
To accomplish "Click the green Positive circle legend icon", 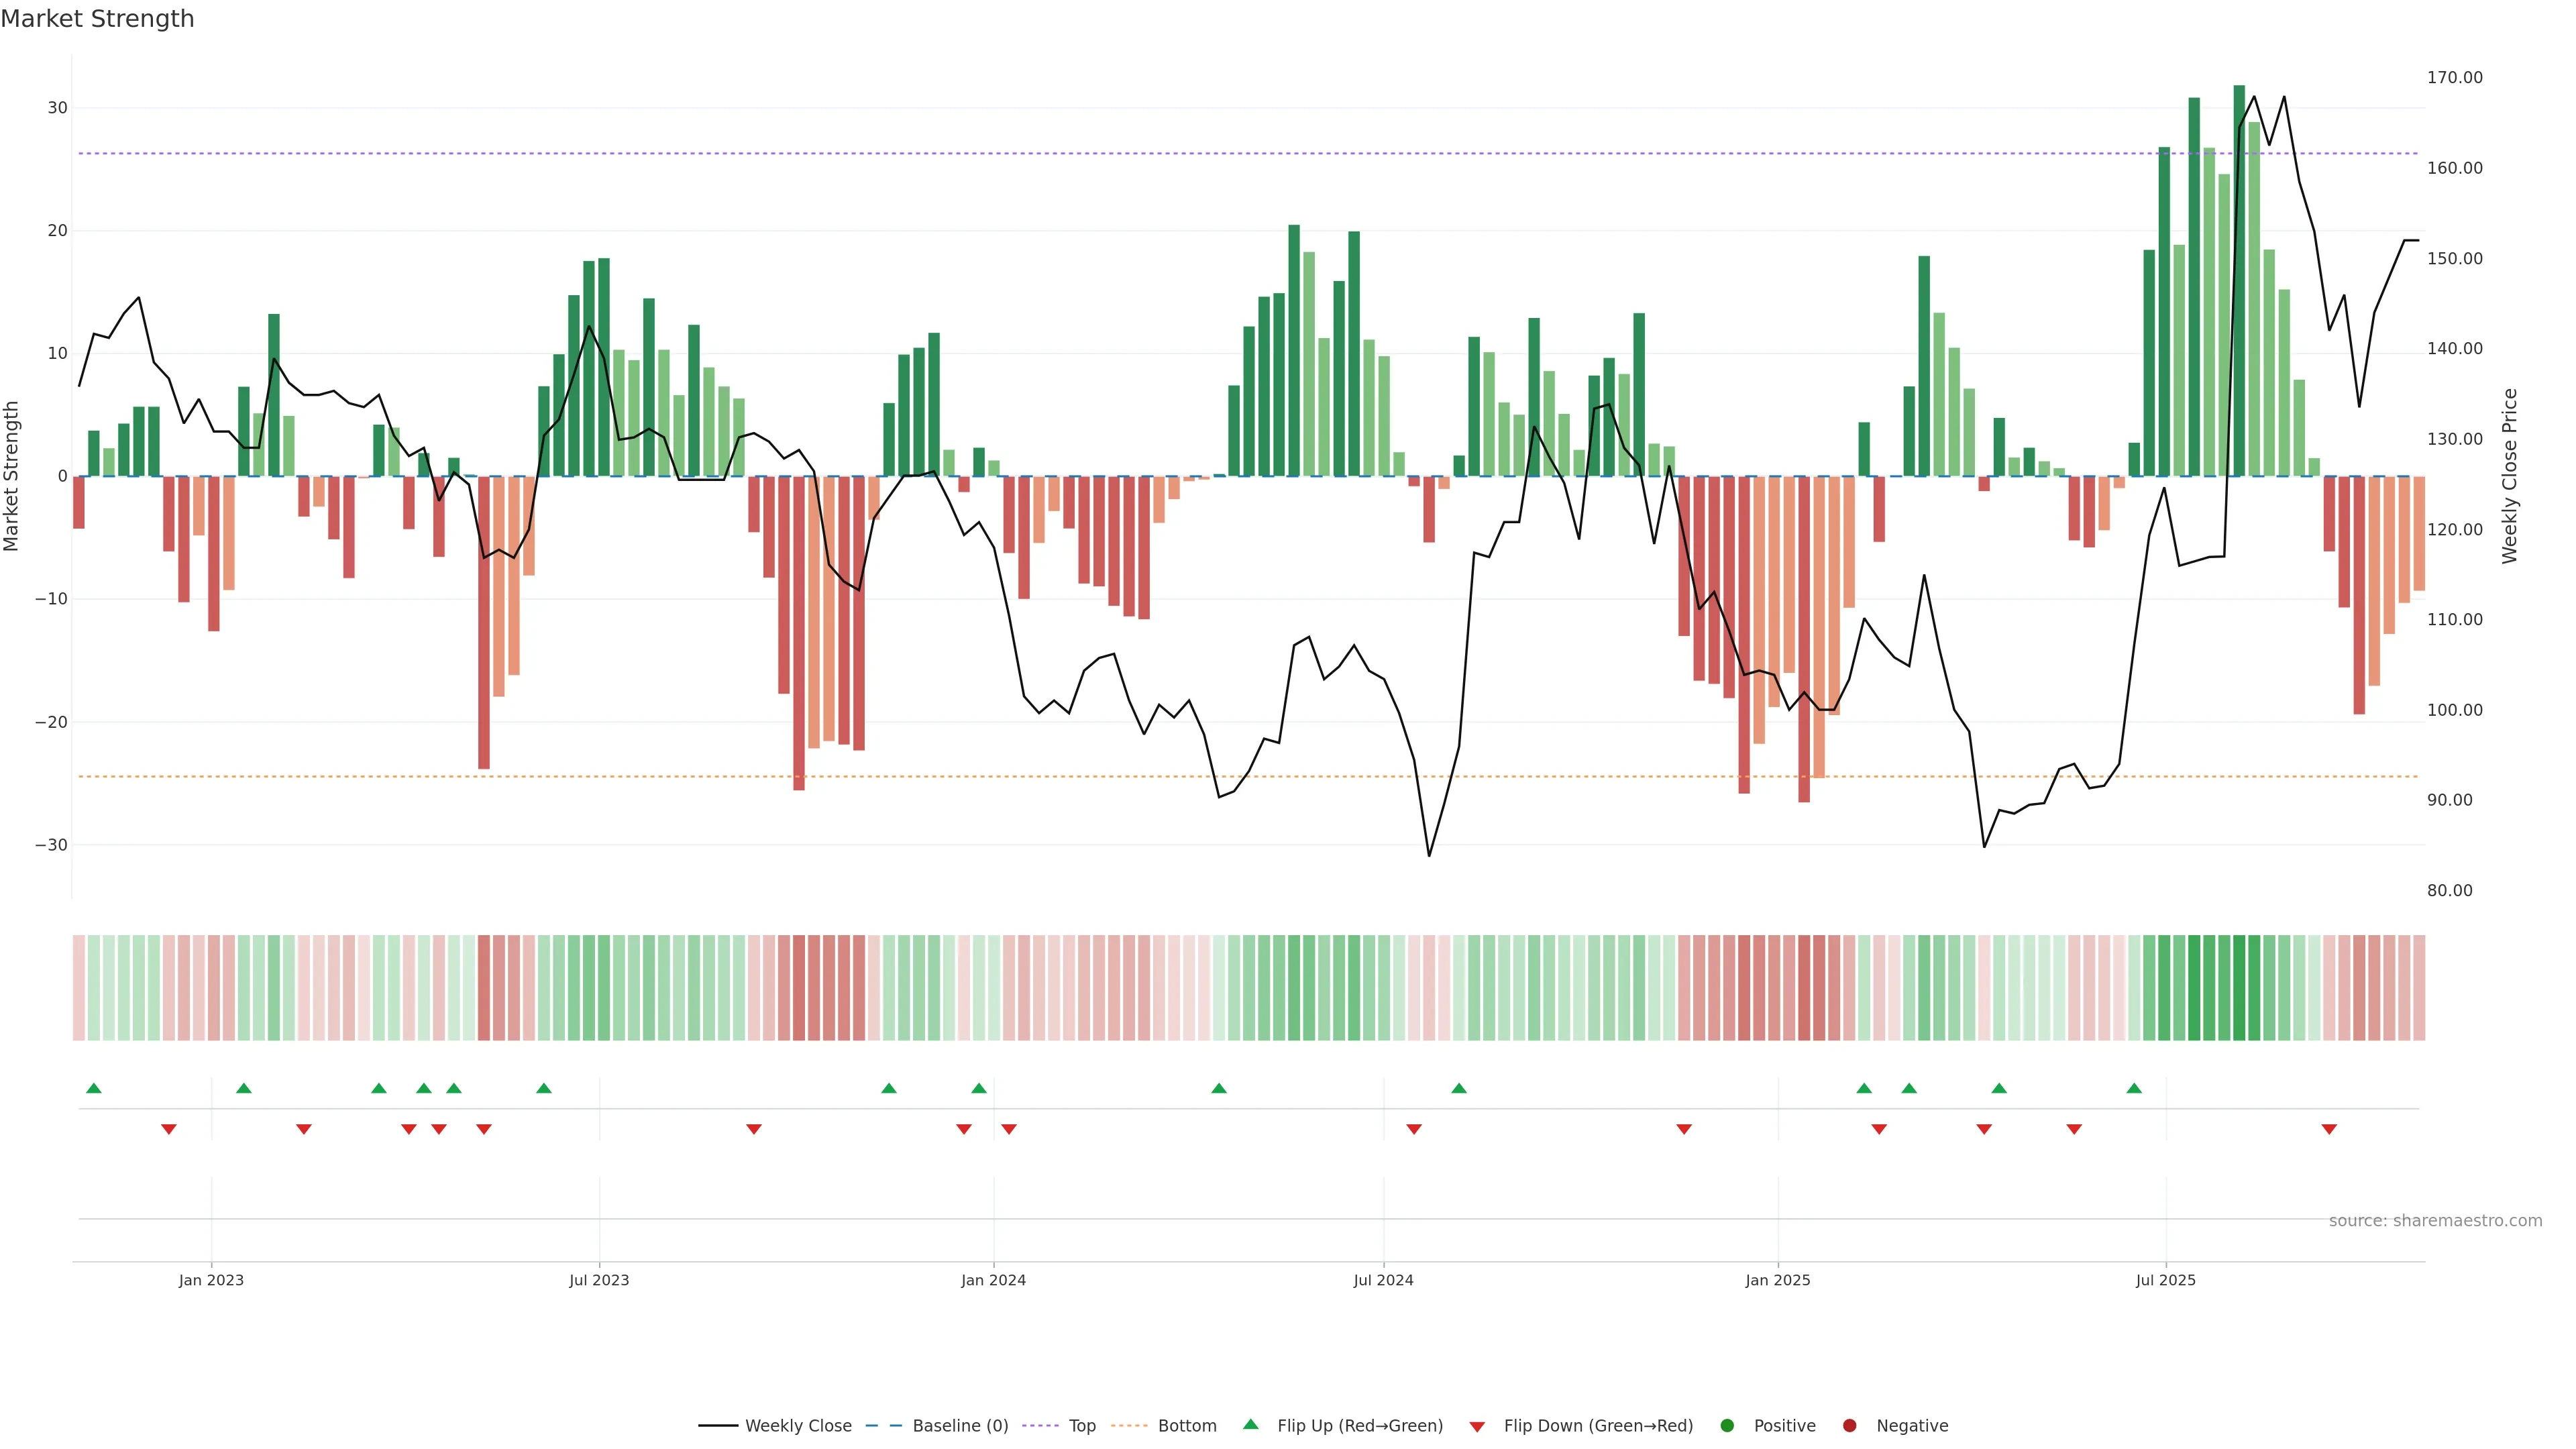I will (1727, 1426).
